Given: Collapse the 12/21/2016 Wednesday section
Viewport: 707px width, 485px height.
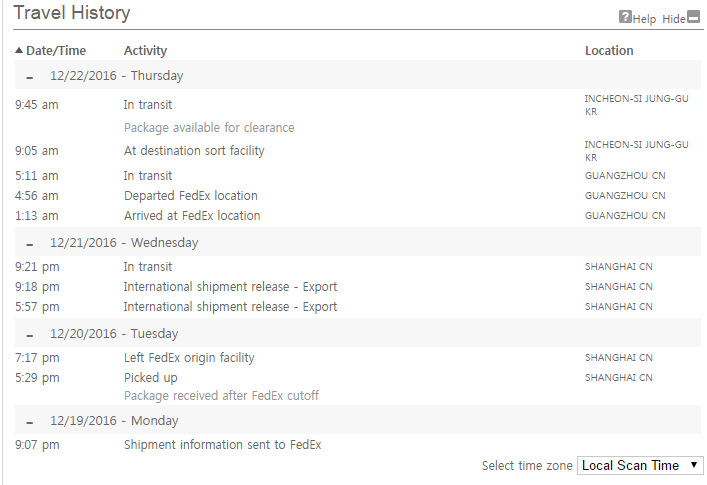Looking at the screenshot, I should click(30, 243).
